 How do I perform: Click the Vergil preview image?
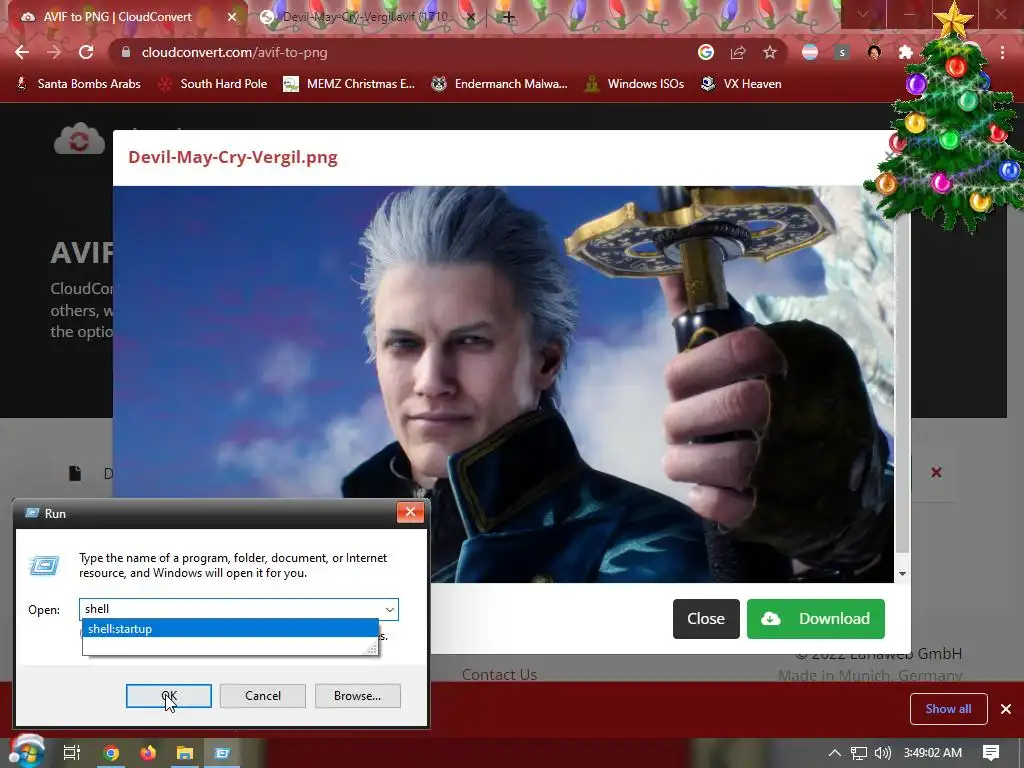(503, 384)
